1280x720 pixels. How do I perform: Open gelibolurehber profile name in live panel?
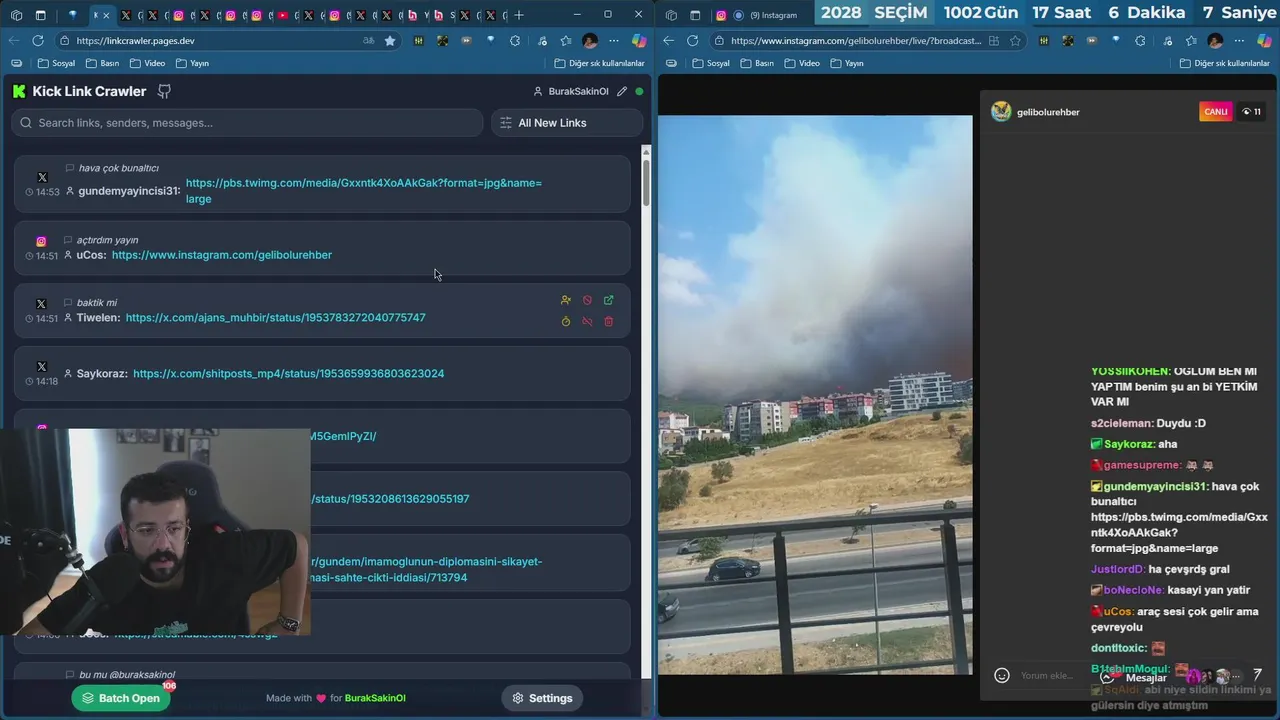pos(1048,112)
